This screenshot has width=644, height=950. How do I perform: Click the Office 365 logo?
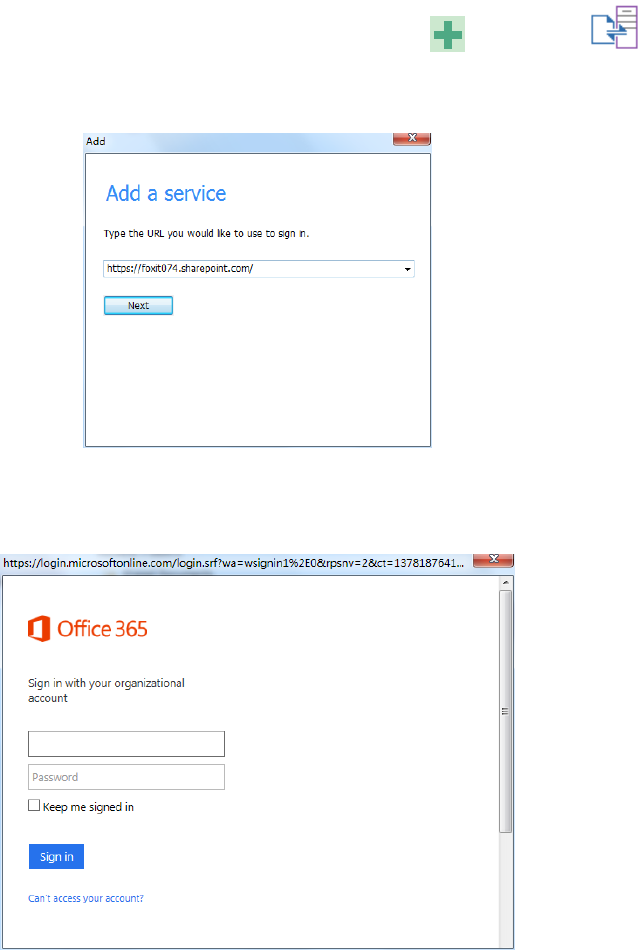87,629
